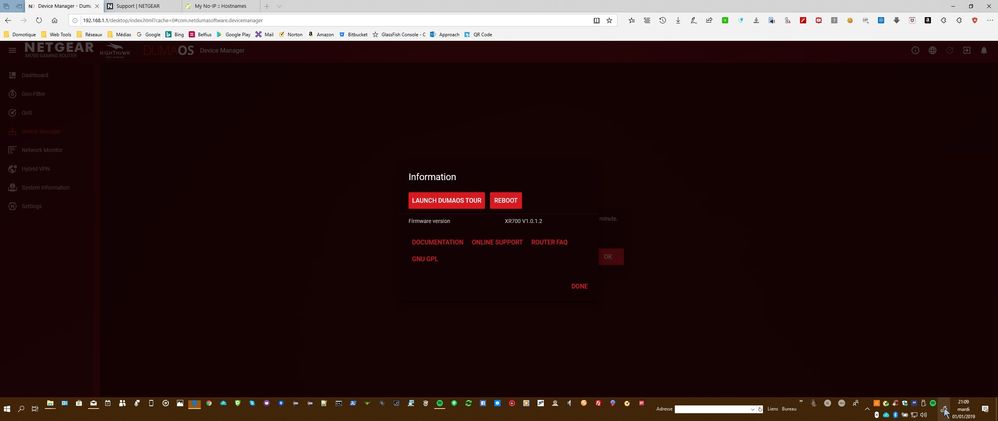Screen dimensions: 998x421
Task: Open Windows taskbar search
Action: click(21, 408)
